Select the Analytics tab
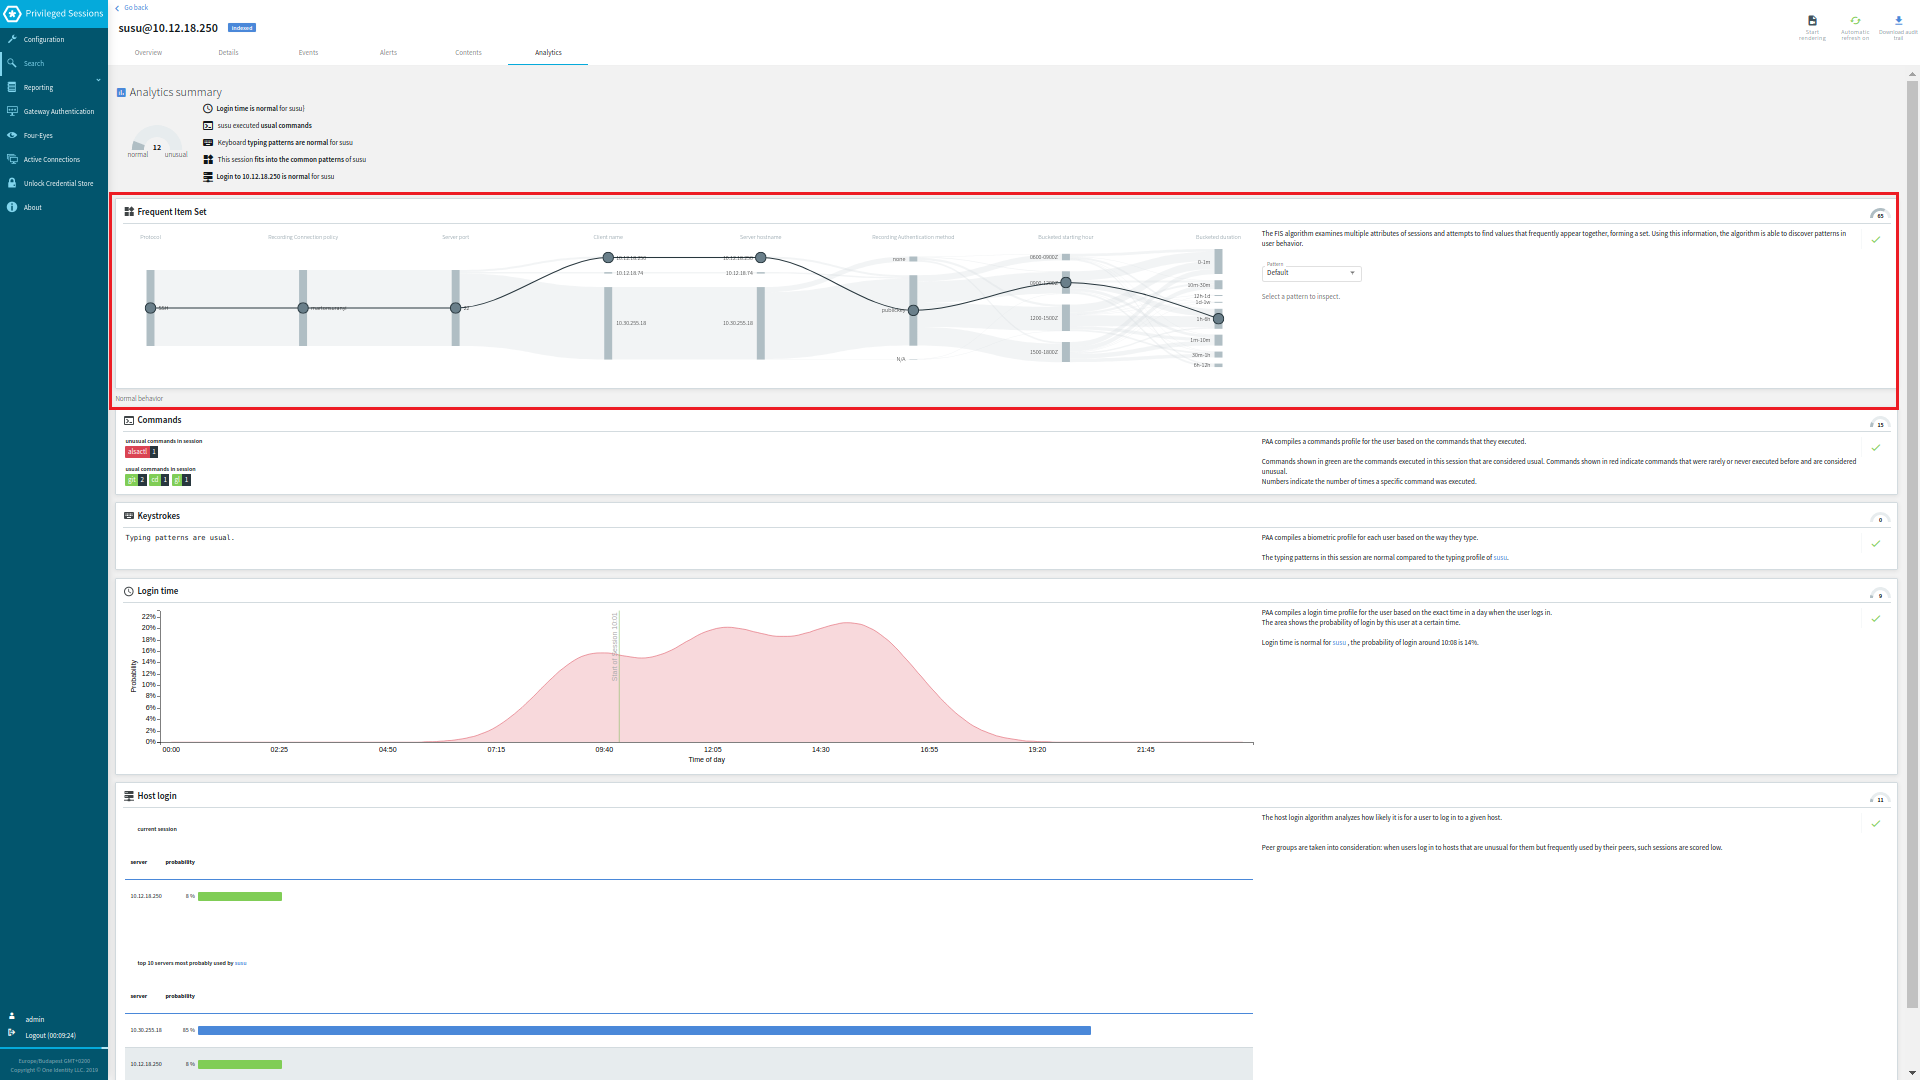The image size is (1920, 1080). click(x=548, y=52)
